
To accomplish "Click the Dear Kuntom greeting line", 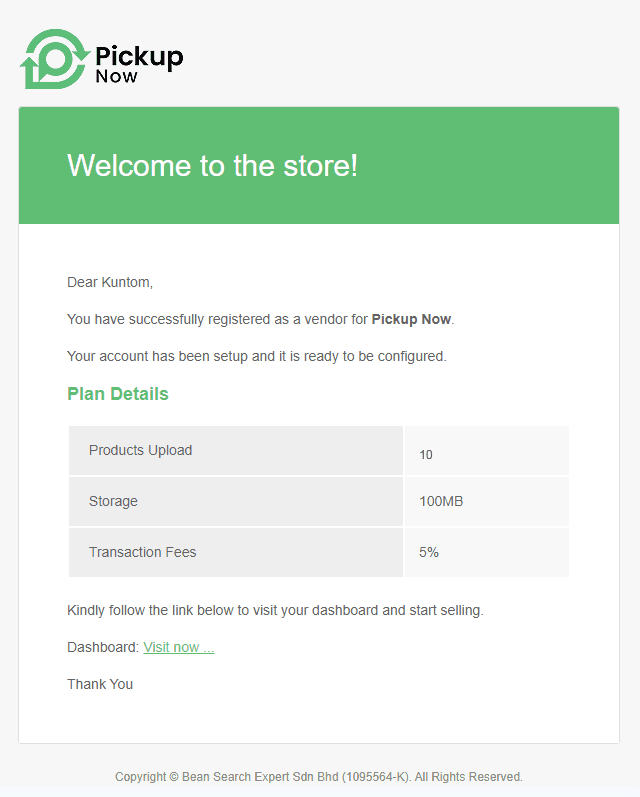I will (110, 282).
